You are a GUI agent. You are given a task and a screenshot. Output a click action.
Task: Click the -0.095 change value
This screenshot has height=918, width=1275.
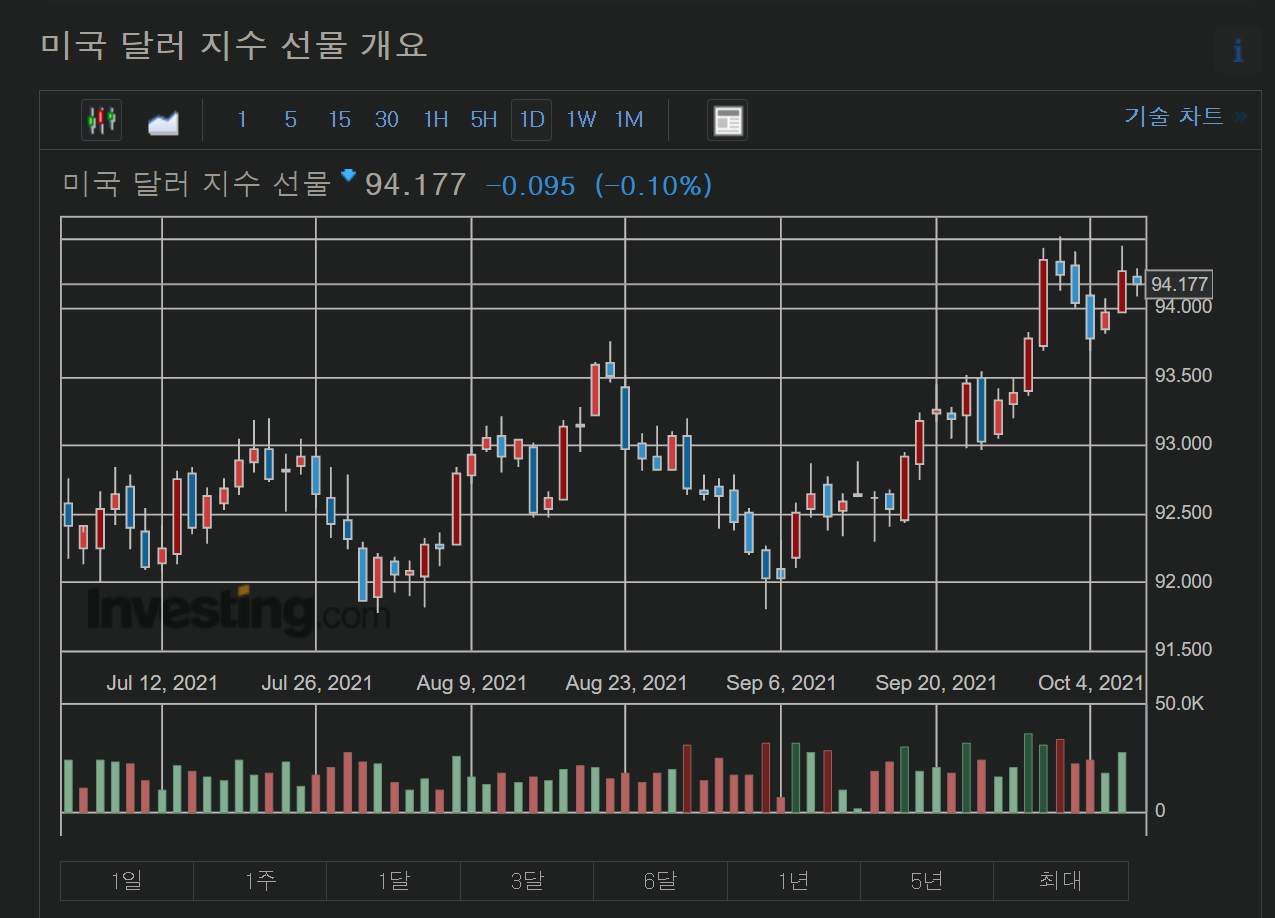(531, 186)
